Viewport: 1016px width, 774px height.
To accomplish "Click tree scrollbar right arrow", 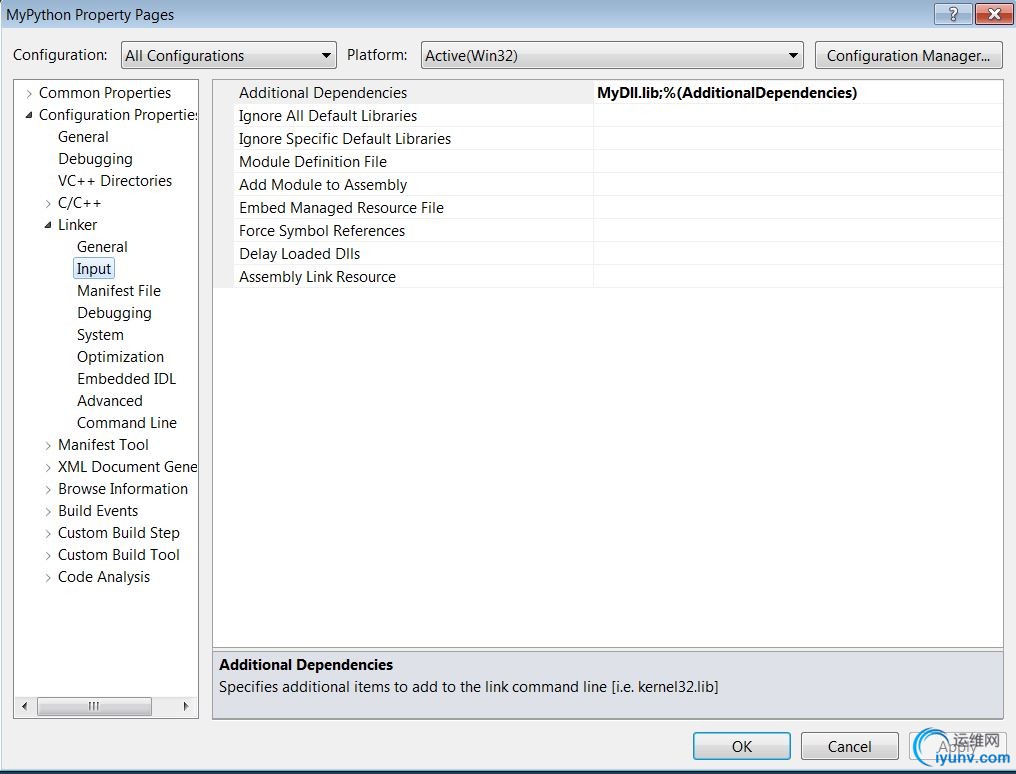I will point(186,706).
